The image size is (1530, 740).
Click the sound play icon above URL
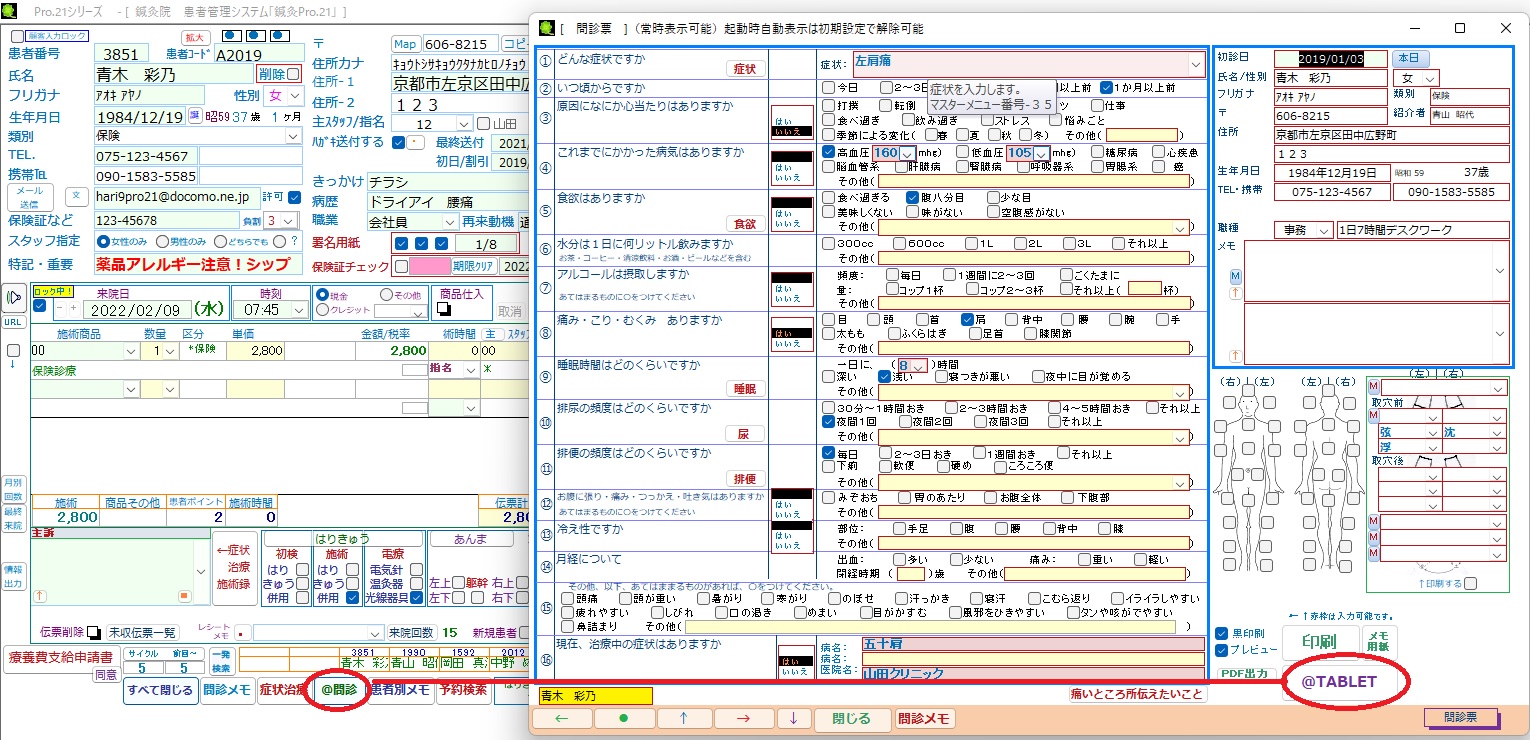[x=13, y=298]
